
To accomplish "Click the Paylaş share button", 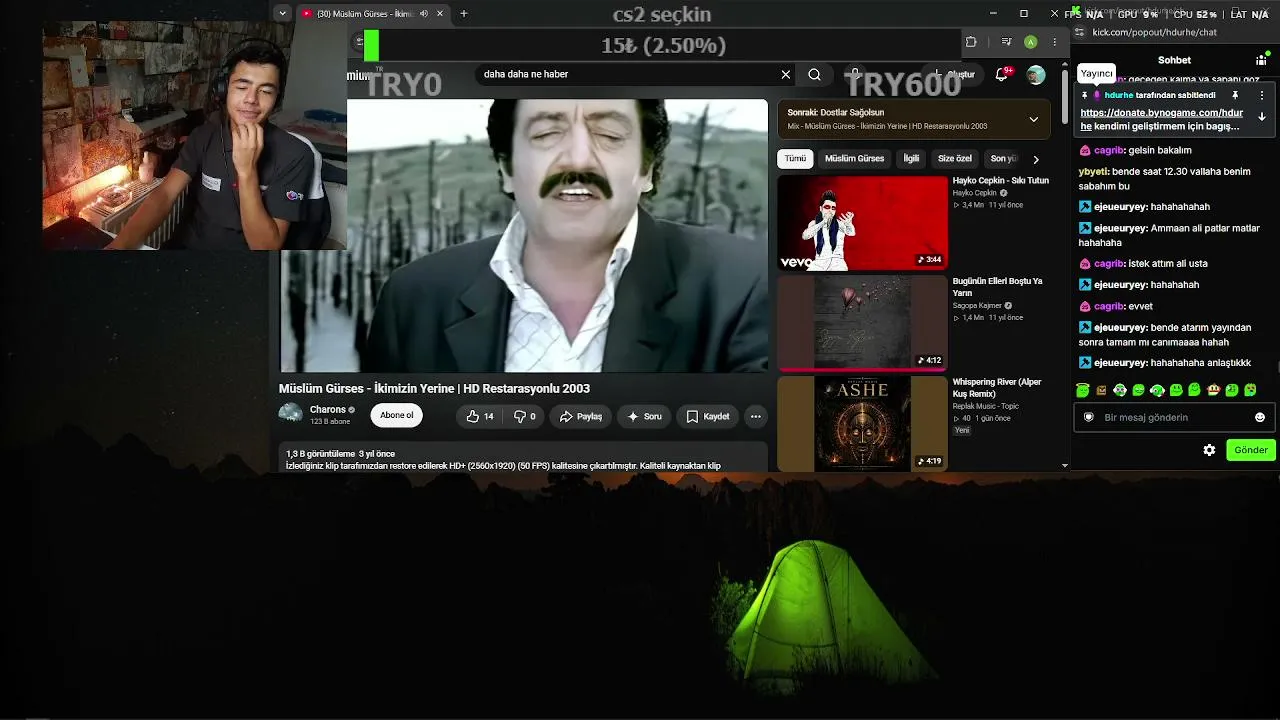I will coord(581,416).
